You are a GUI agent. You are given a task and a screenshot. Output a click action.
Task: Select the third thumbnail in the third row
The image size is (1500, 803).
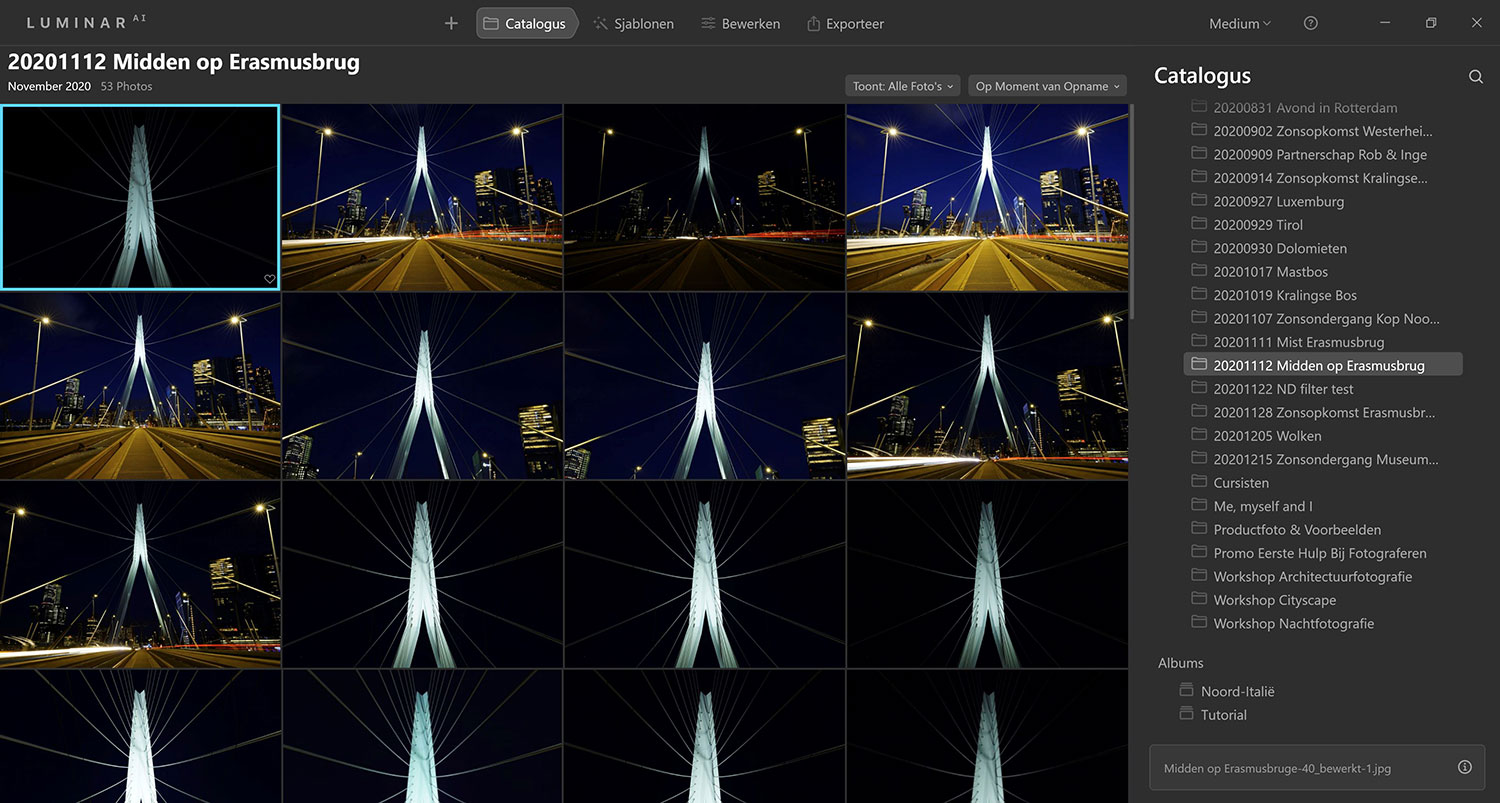click(705, 575)
